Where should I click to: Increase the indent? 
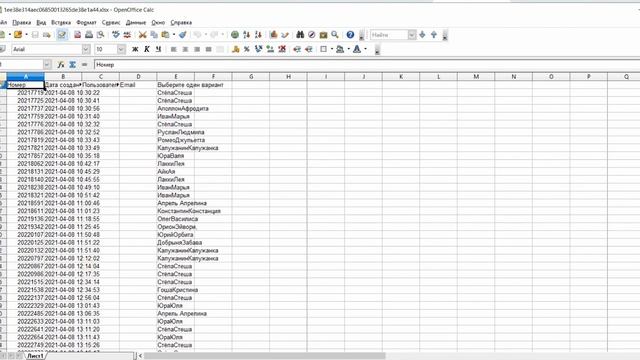click(309, 49)
